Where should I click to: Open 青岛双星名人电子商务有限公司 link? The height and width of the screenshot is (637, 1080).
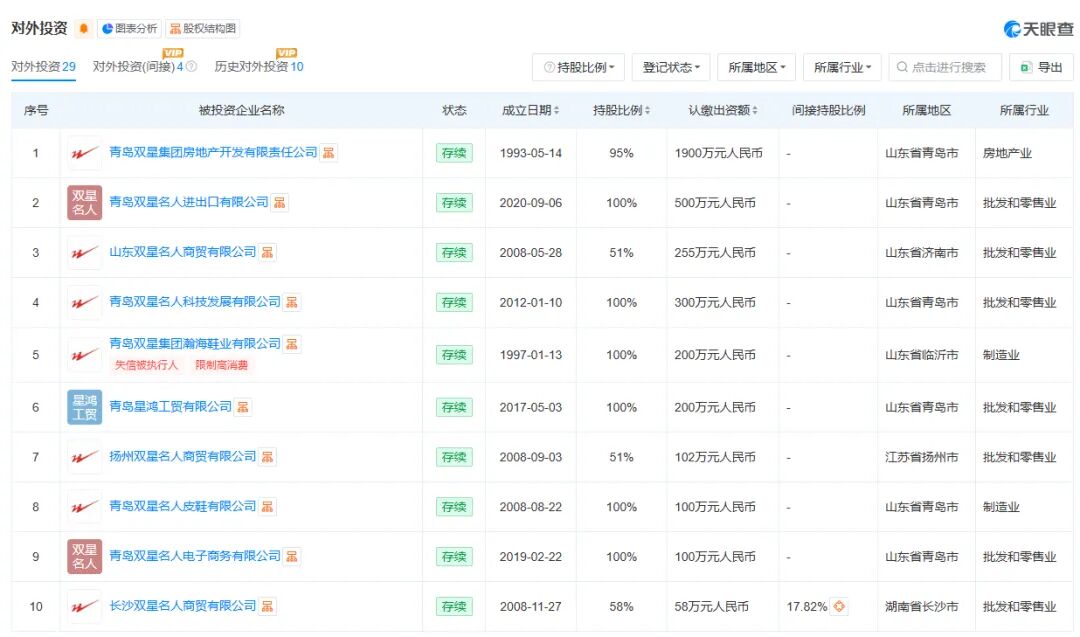point(195,556)
